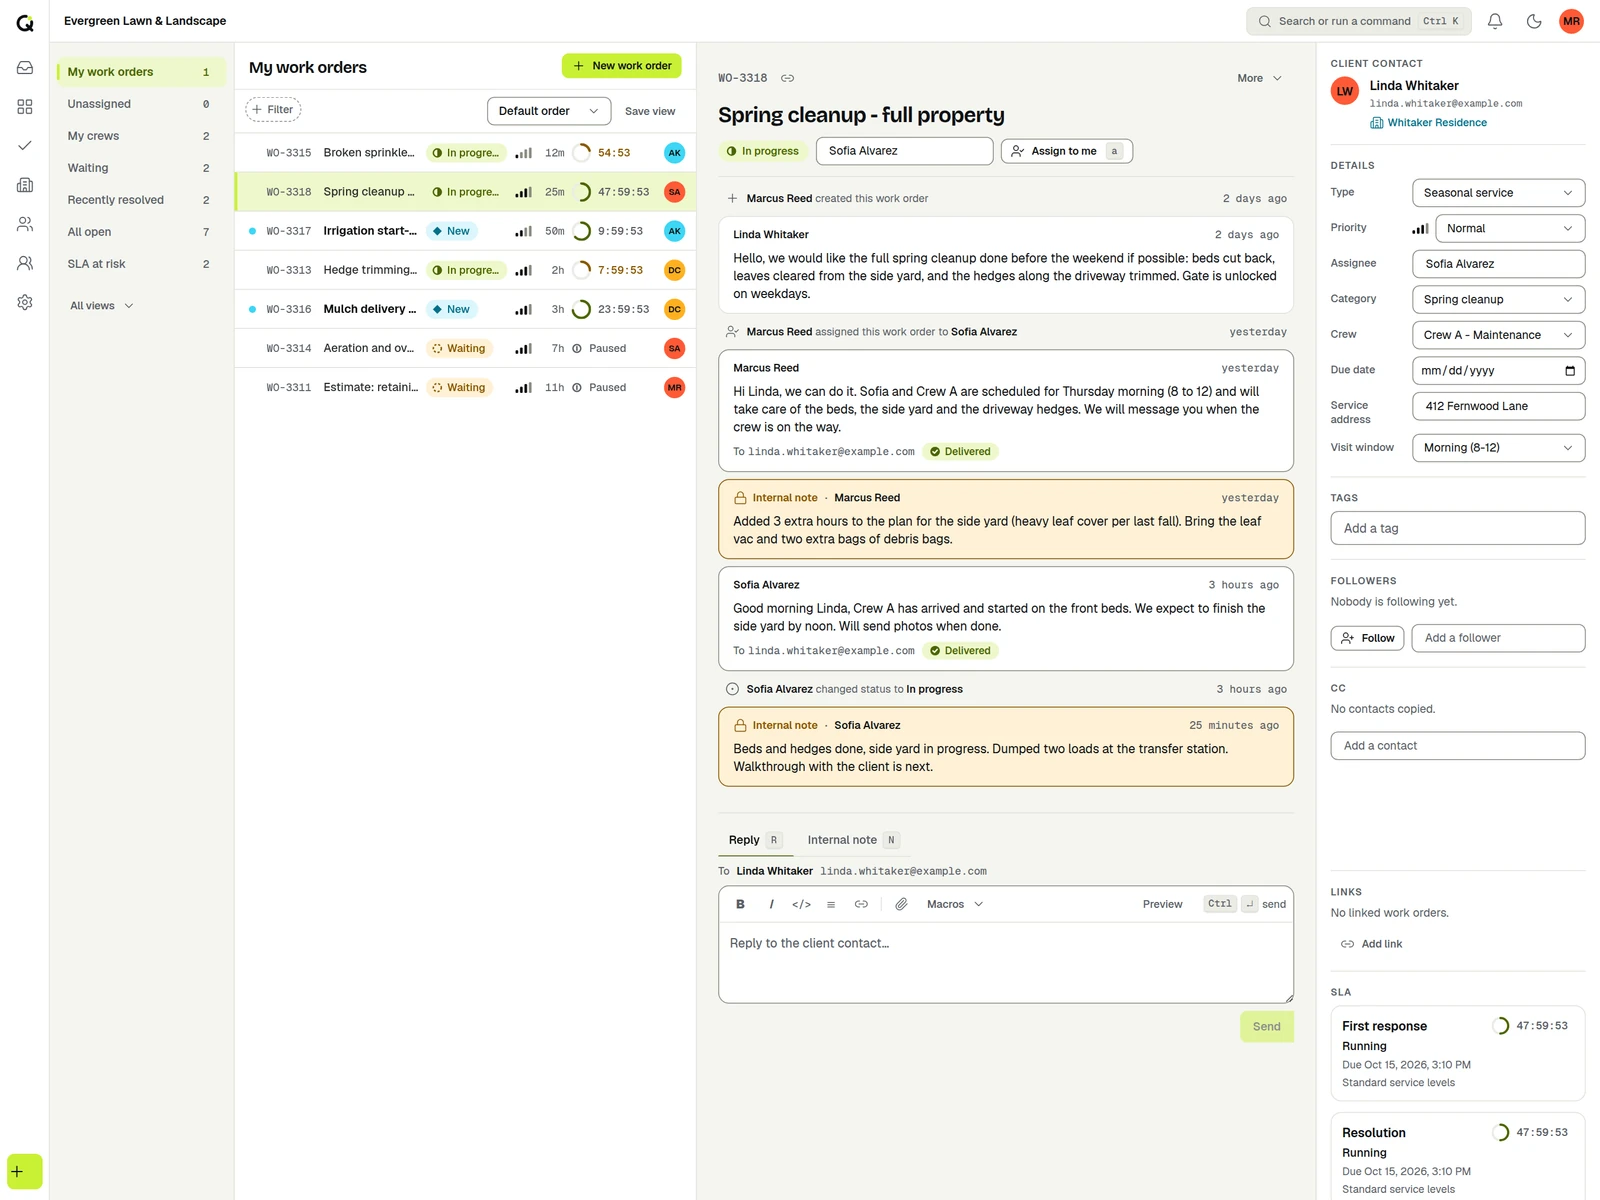Switch to the Internal note tab
Screen dimensions: 1600x1200
(x=854, y=840)
